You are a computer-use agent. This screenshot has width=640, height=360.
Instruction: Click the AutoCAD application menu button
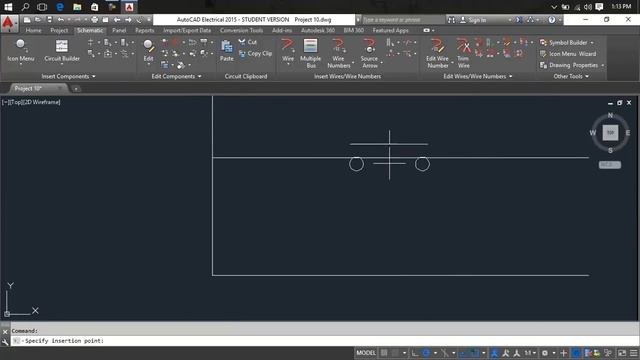click(x=9, y=23)
